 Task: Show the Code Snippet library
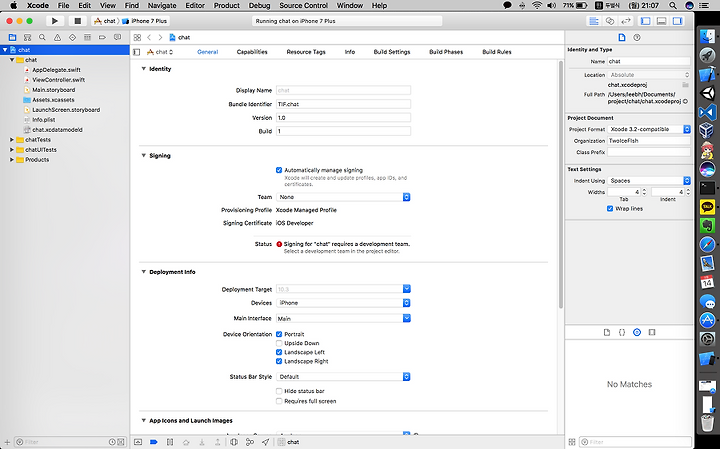(x=622, y=332)
